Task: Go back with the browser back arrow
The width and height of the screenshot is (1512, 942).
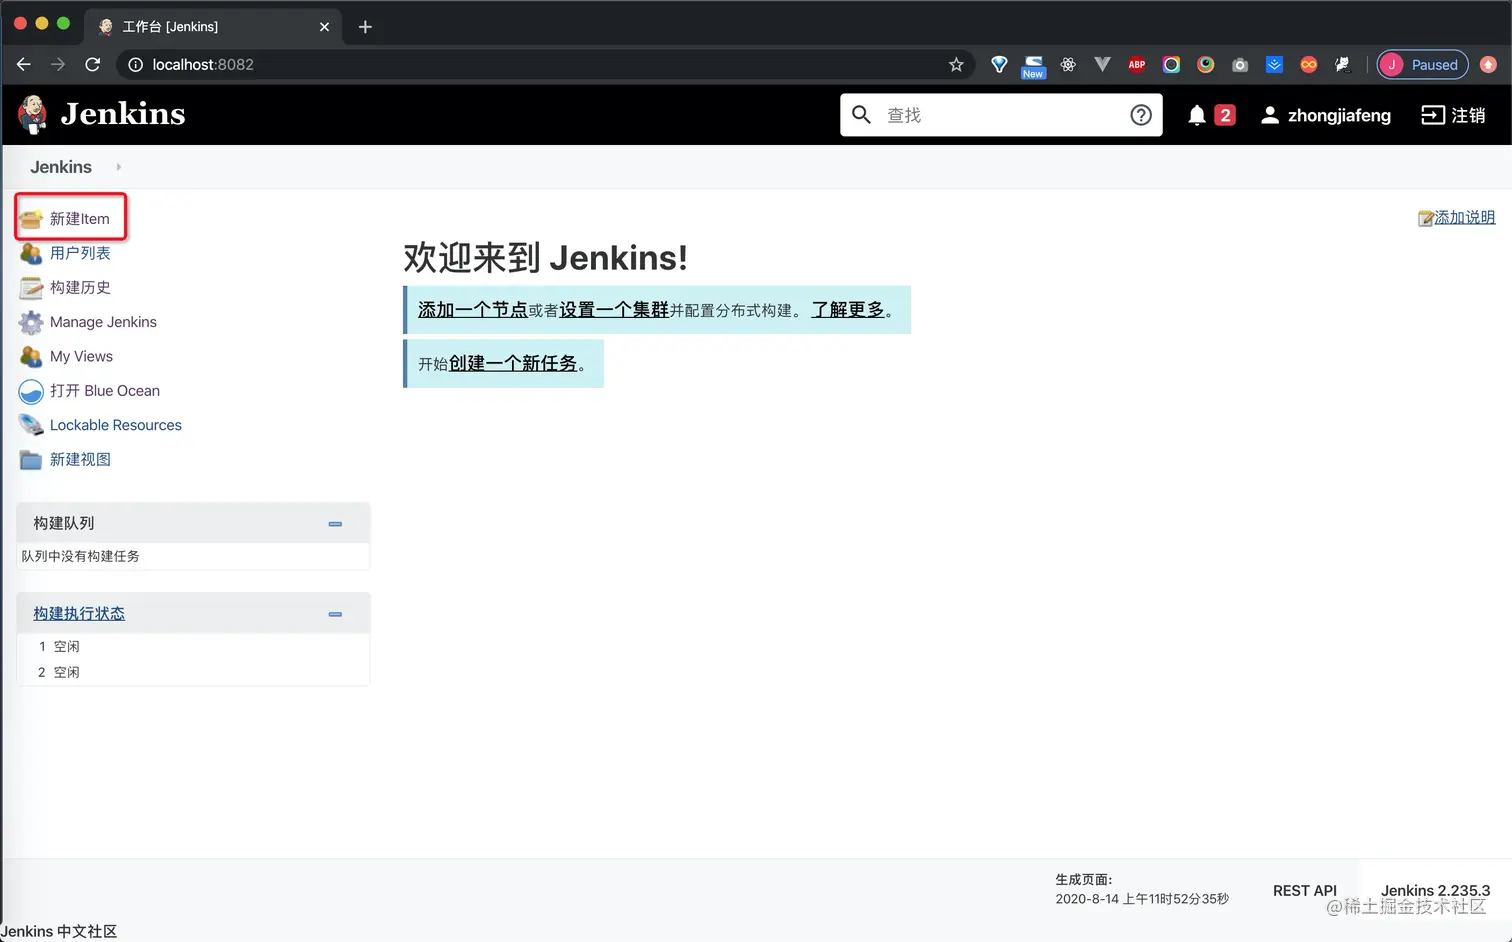Action: 24,65
